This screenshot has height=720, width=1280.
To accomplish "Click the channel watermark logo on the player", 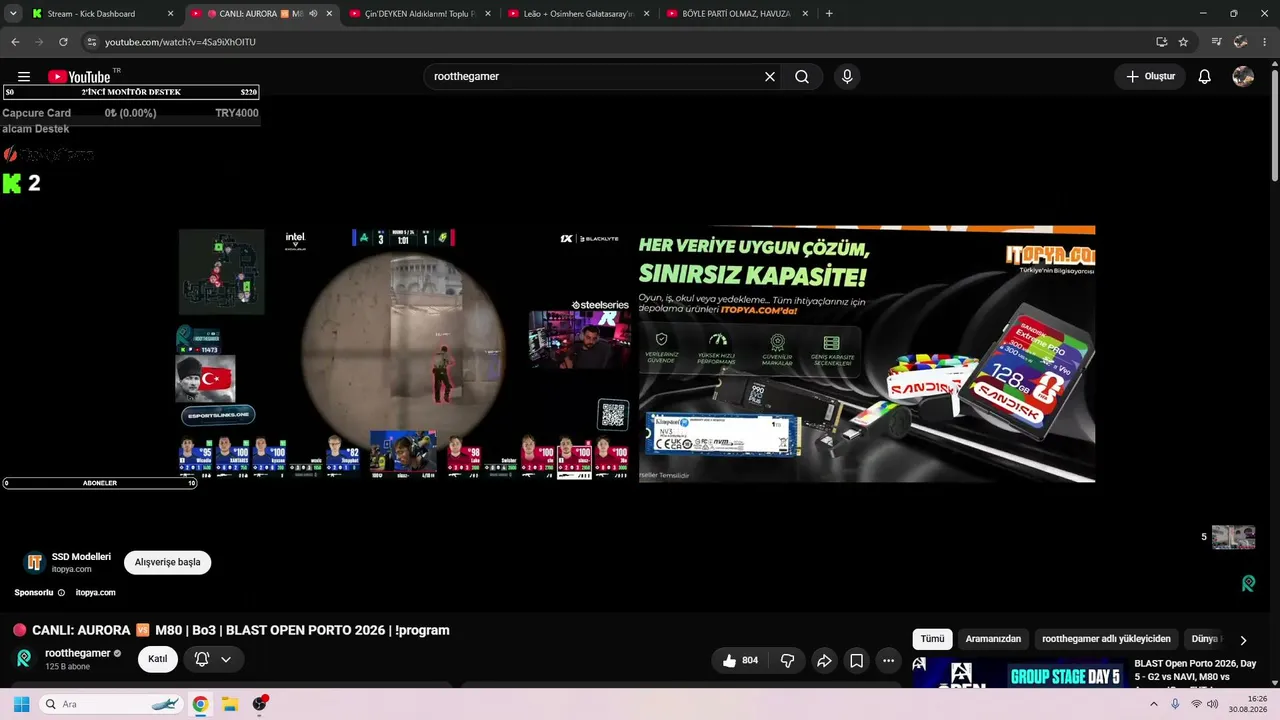I will (x=1248, y=583).
